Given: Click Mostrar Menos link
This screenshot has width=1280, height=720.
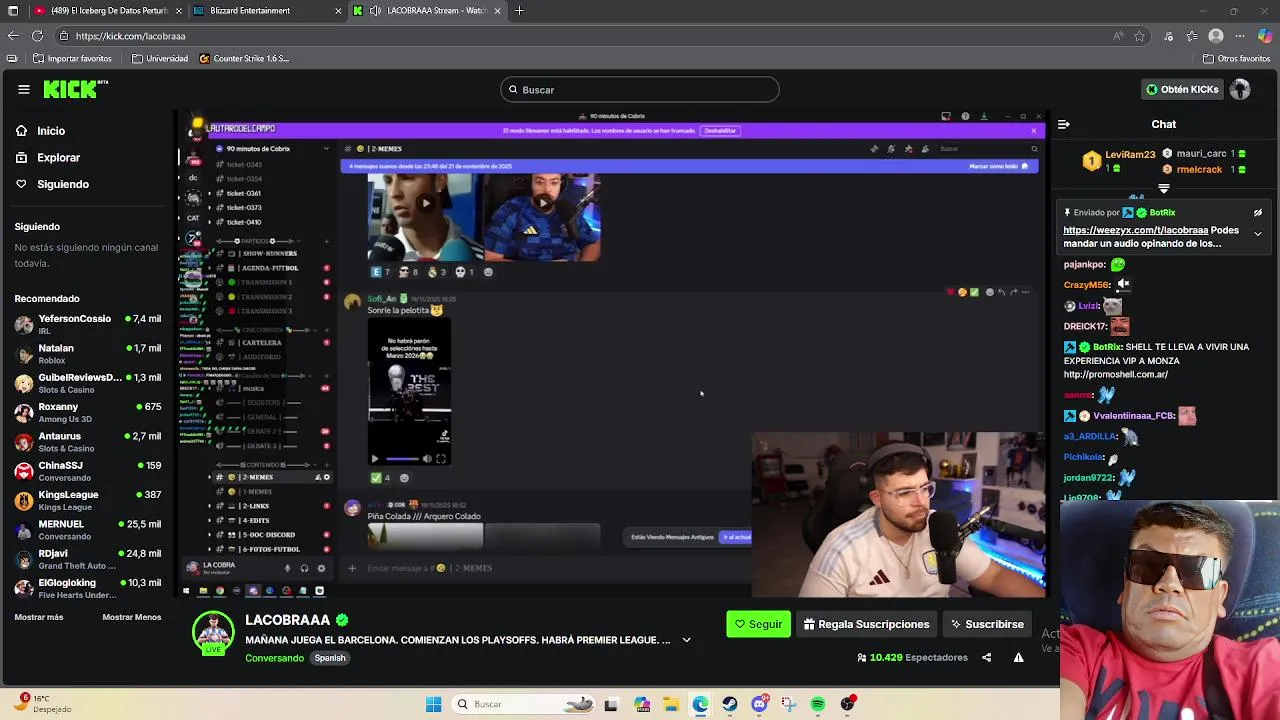Looking at the screenshot, I should pos(131,617).
